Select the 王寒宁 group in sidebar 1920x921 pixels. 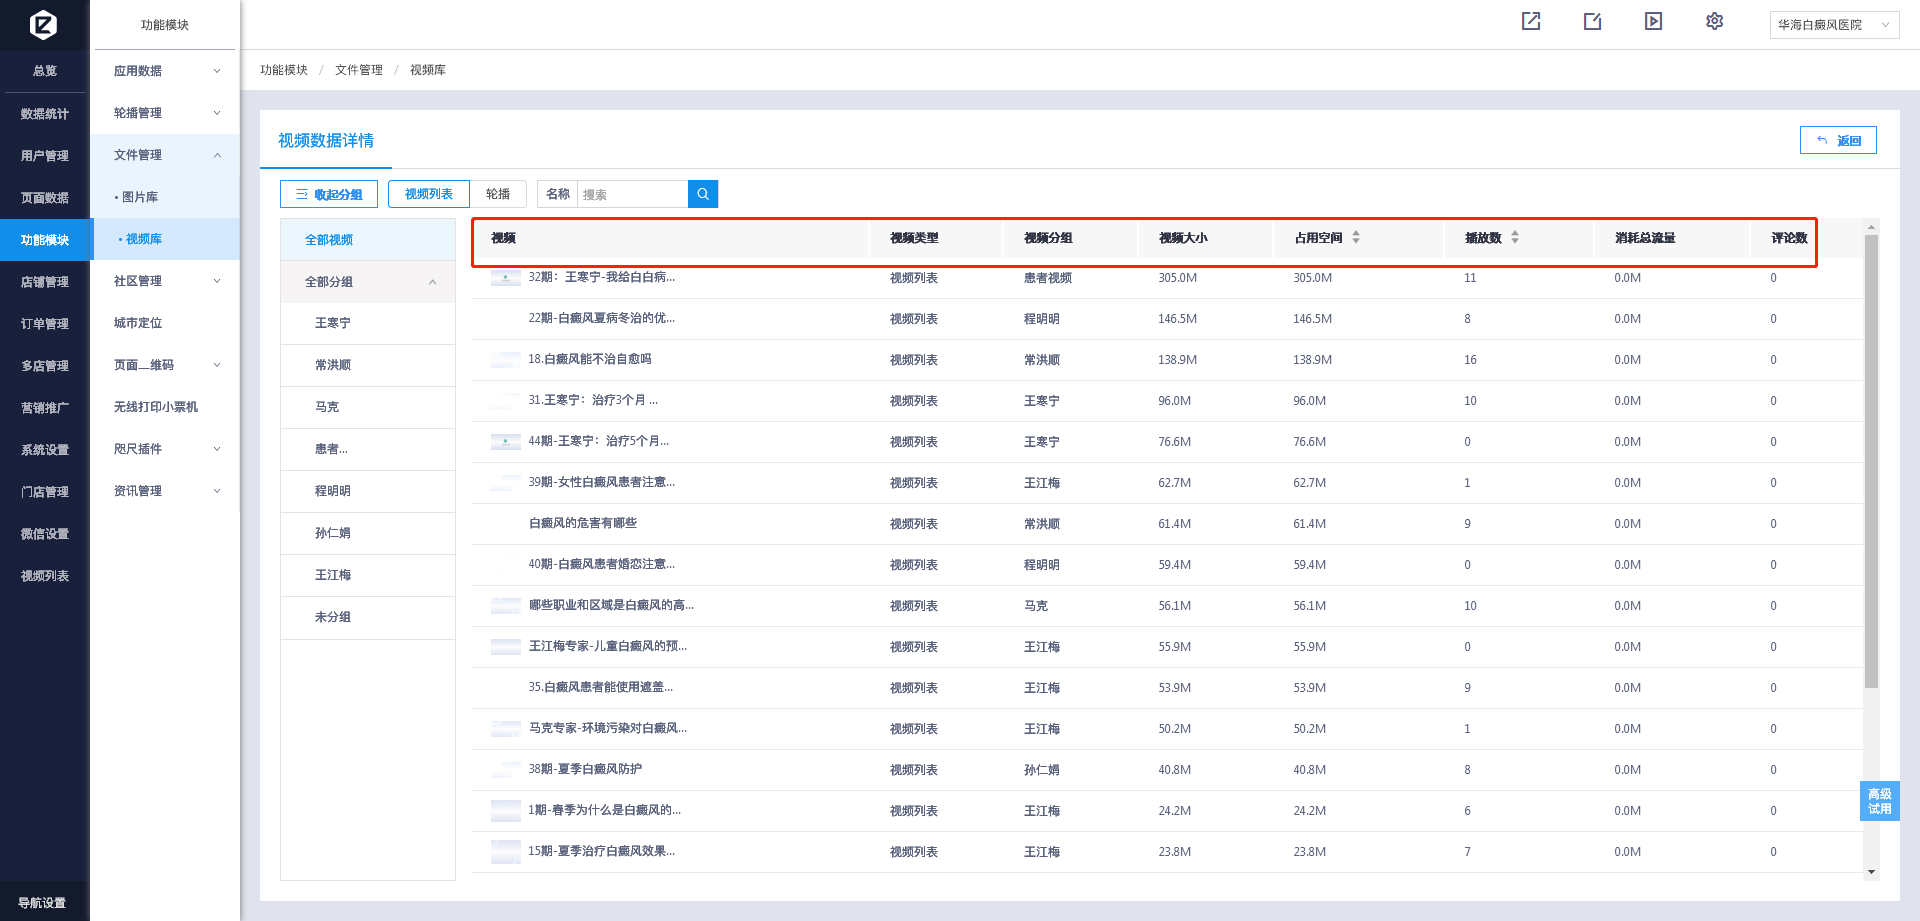333,323
